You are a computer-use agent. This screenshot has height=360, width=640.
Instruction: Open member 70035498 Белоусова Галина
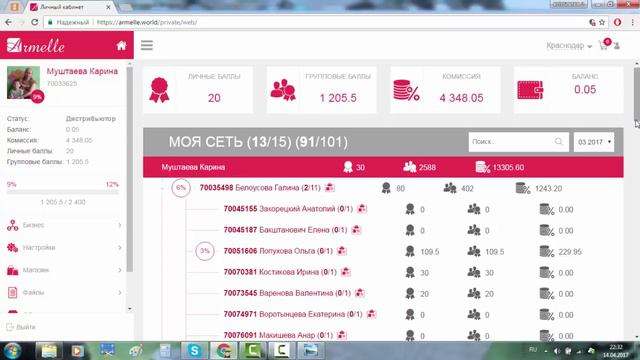pos(260,188)
